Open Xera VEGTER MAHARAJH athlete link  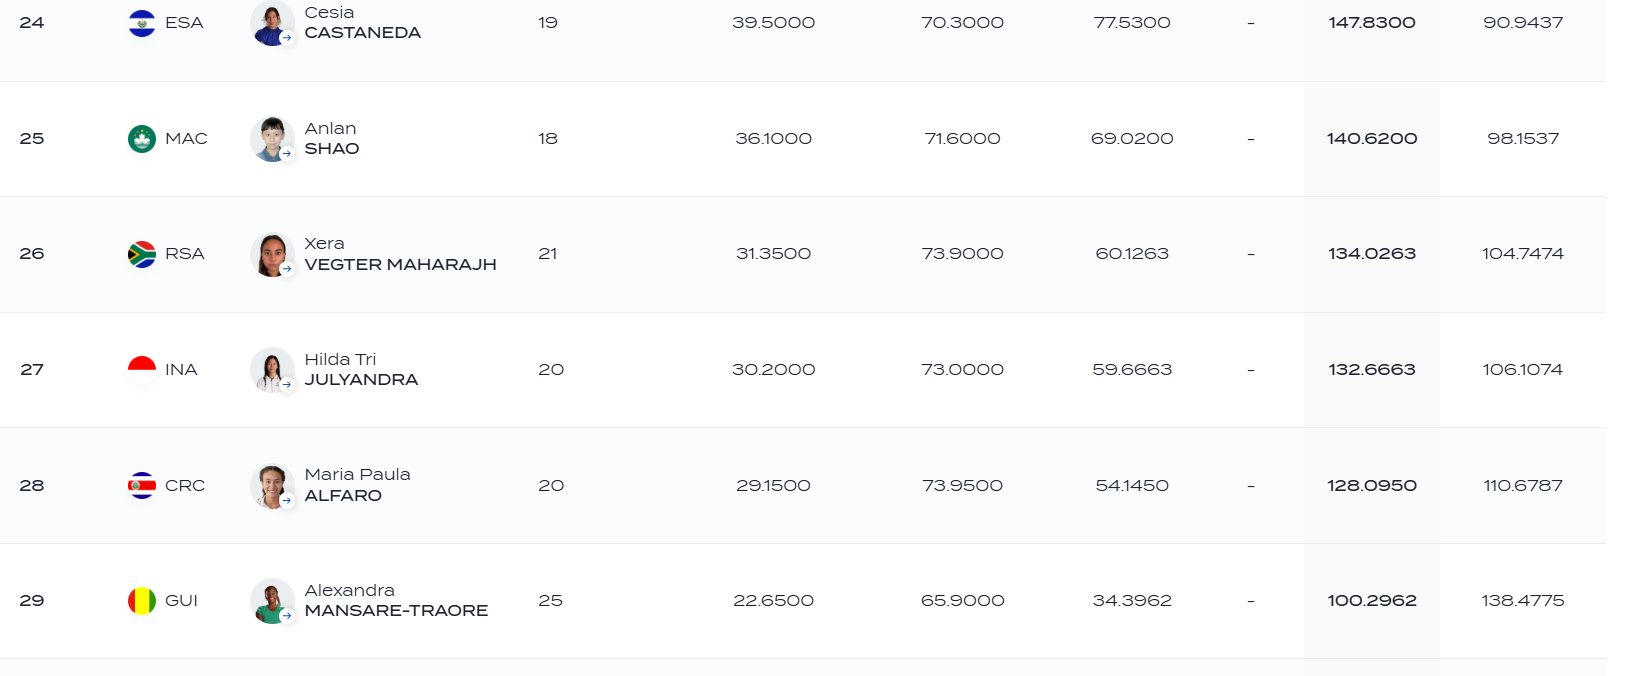400,254
